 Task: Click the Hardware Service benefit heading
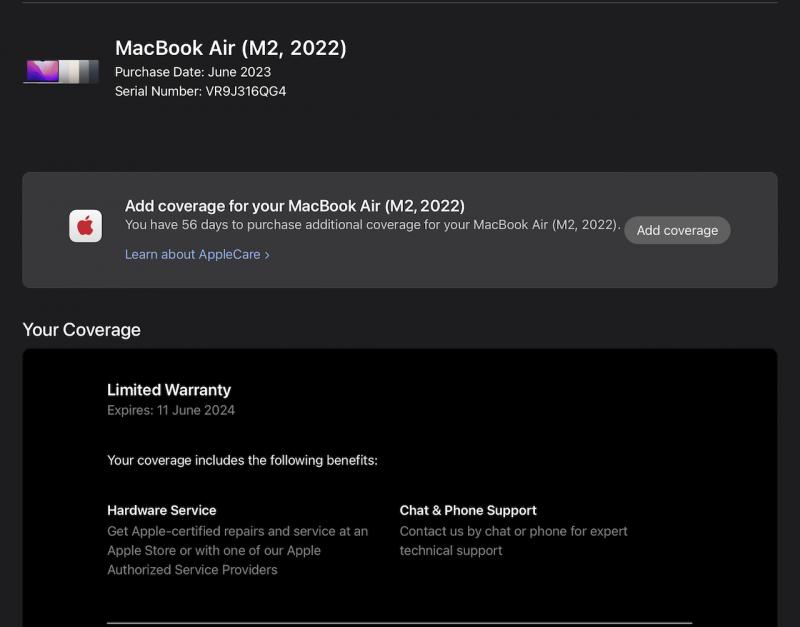[x=161, y=510]
